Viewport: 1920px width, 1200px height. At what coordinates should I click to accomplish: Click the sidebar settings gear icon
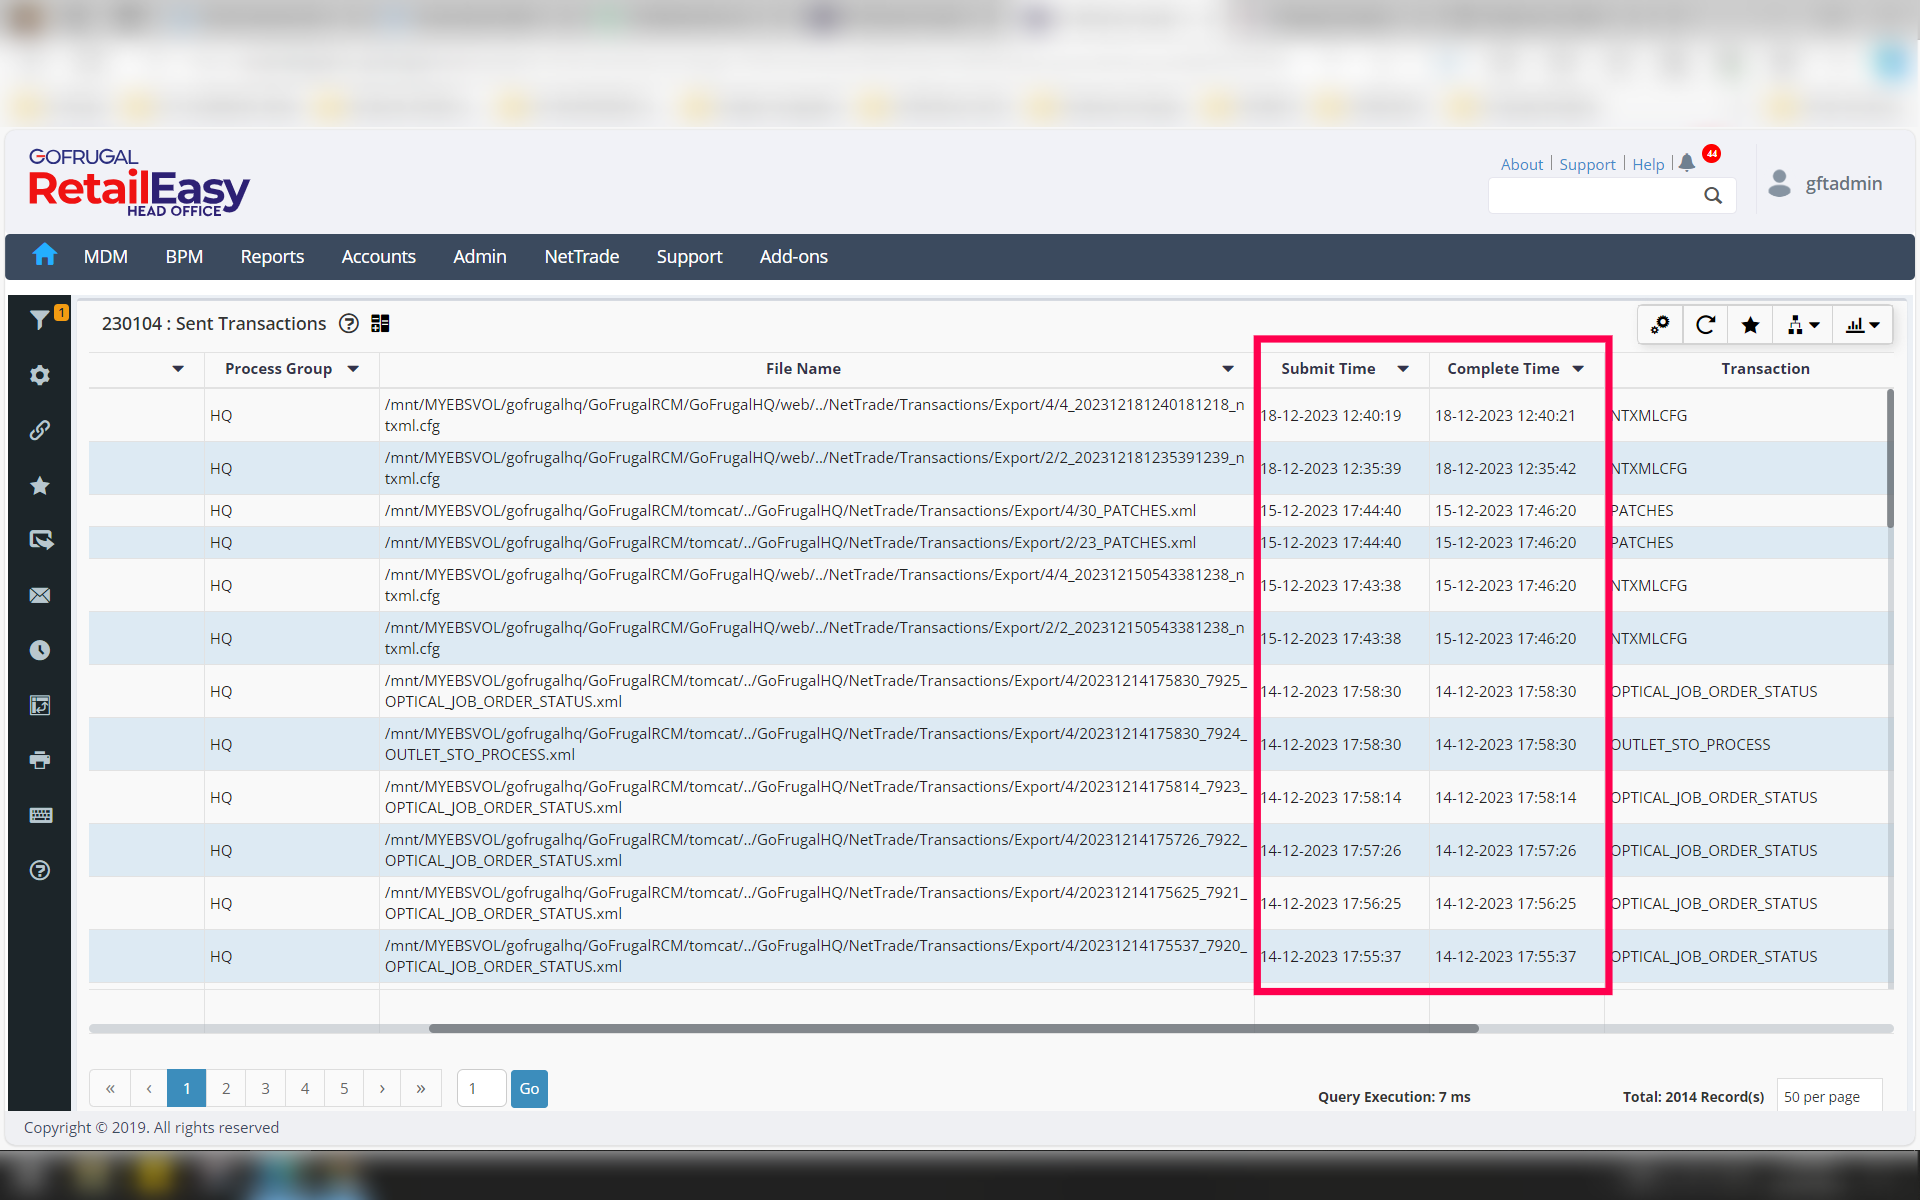point(39,375)
